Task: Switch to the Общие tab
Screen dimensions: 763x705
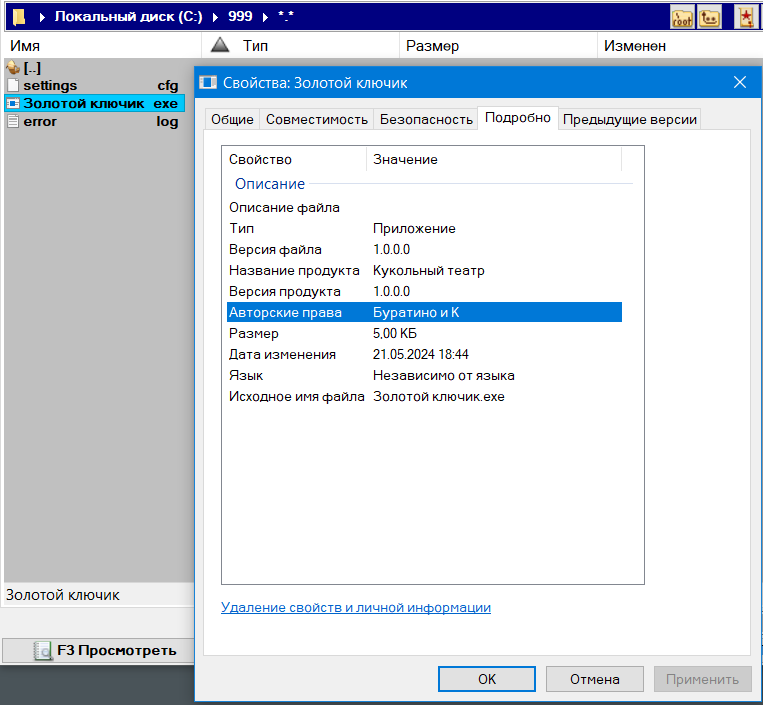Action: [231, 119]
